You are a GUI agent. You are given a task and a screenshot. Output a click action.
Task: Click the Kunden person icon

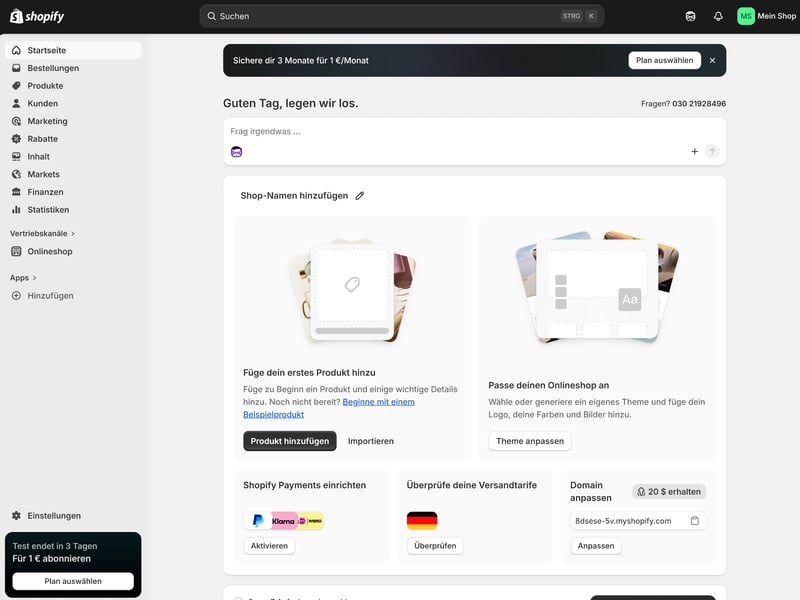click(16, 103)
